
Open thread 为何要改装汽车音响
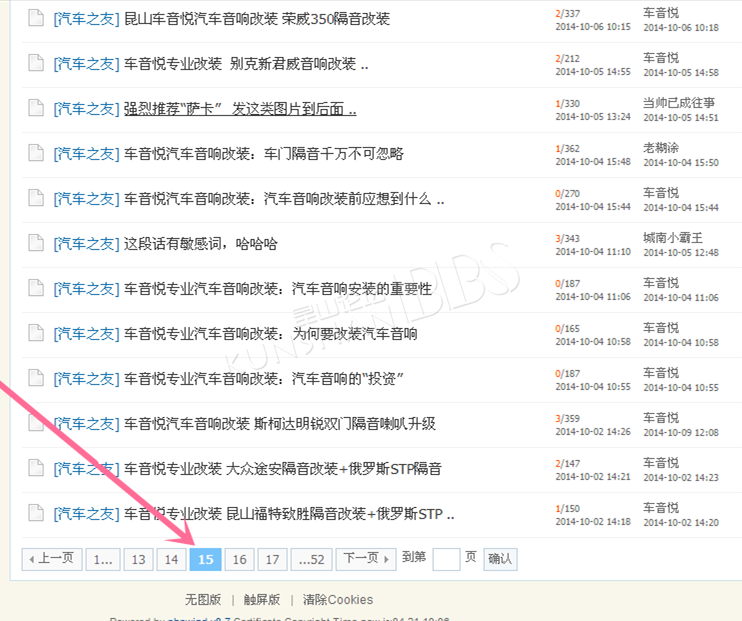point(271,333)
